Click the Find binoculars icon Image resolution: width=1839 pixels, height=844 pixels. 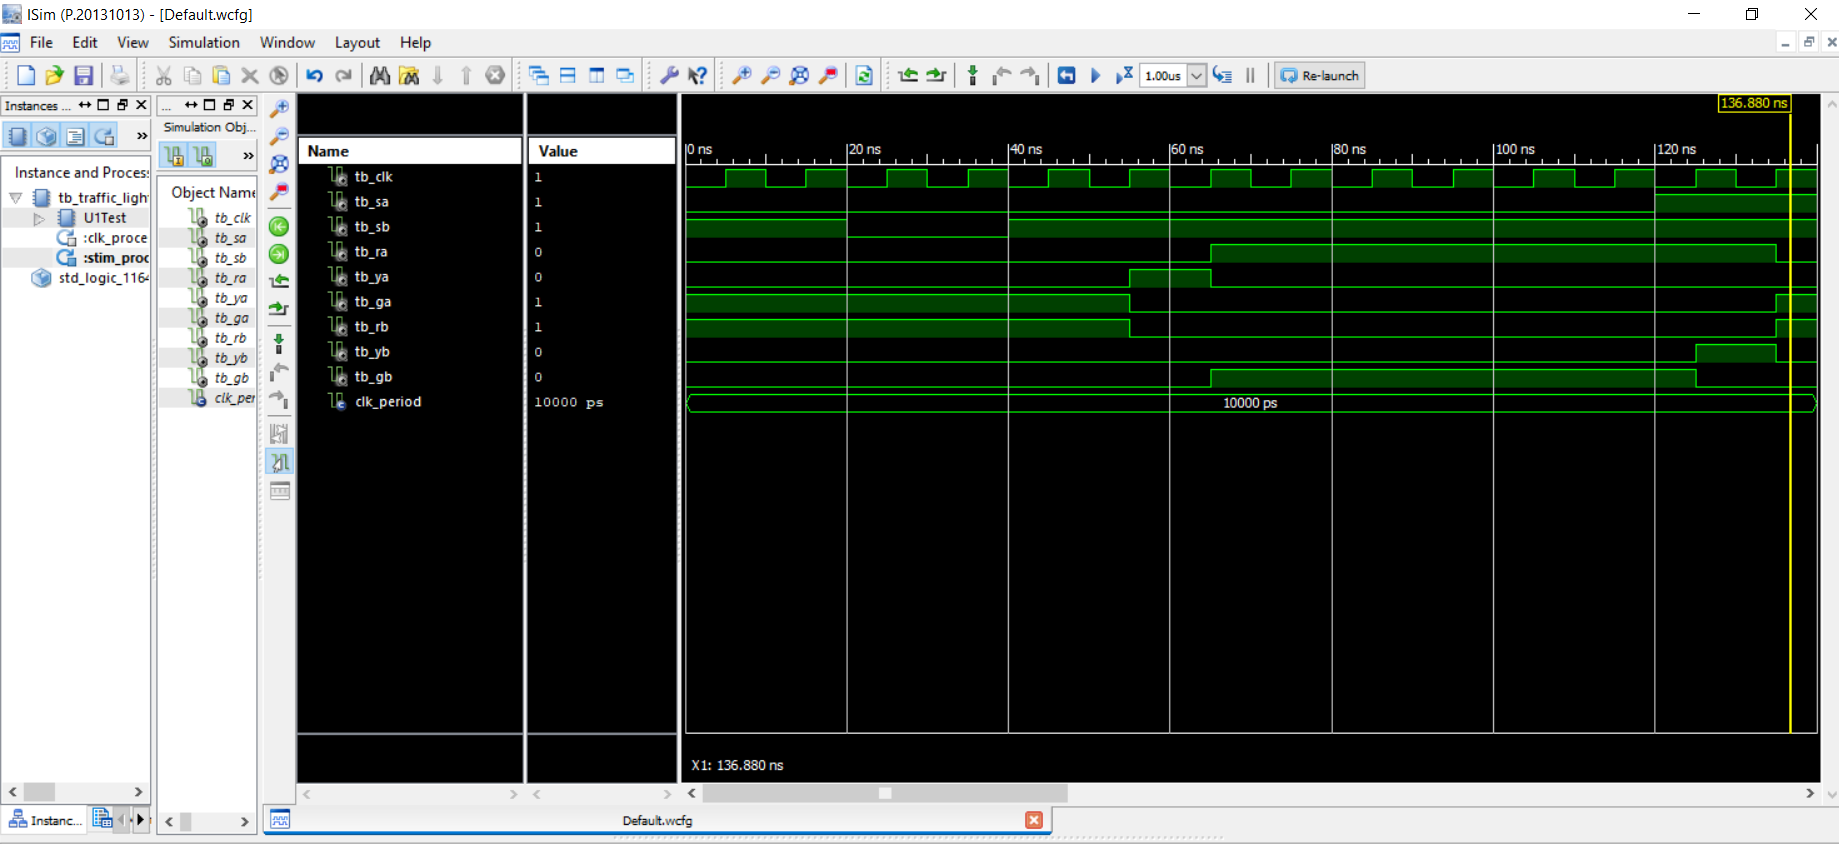click(x=380, y=75)
